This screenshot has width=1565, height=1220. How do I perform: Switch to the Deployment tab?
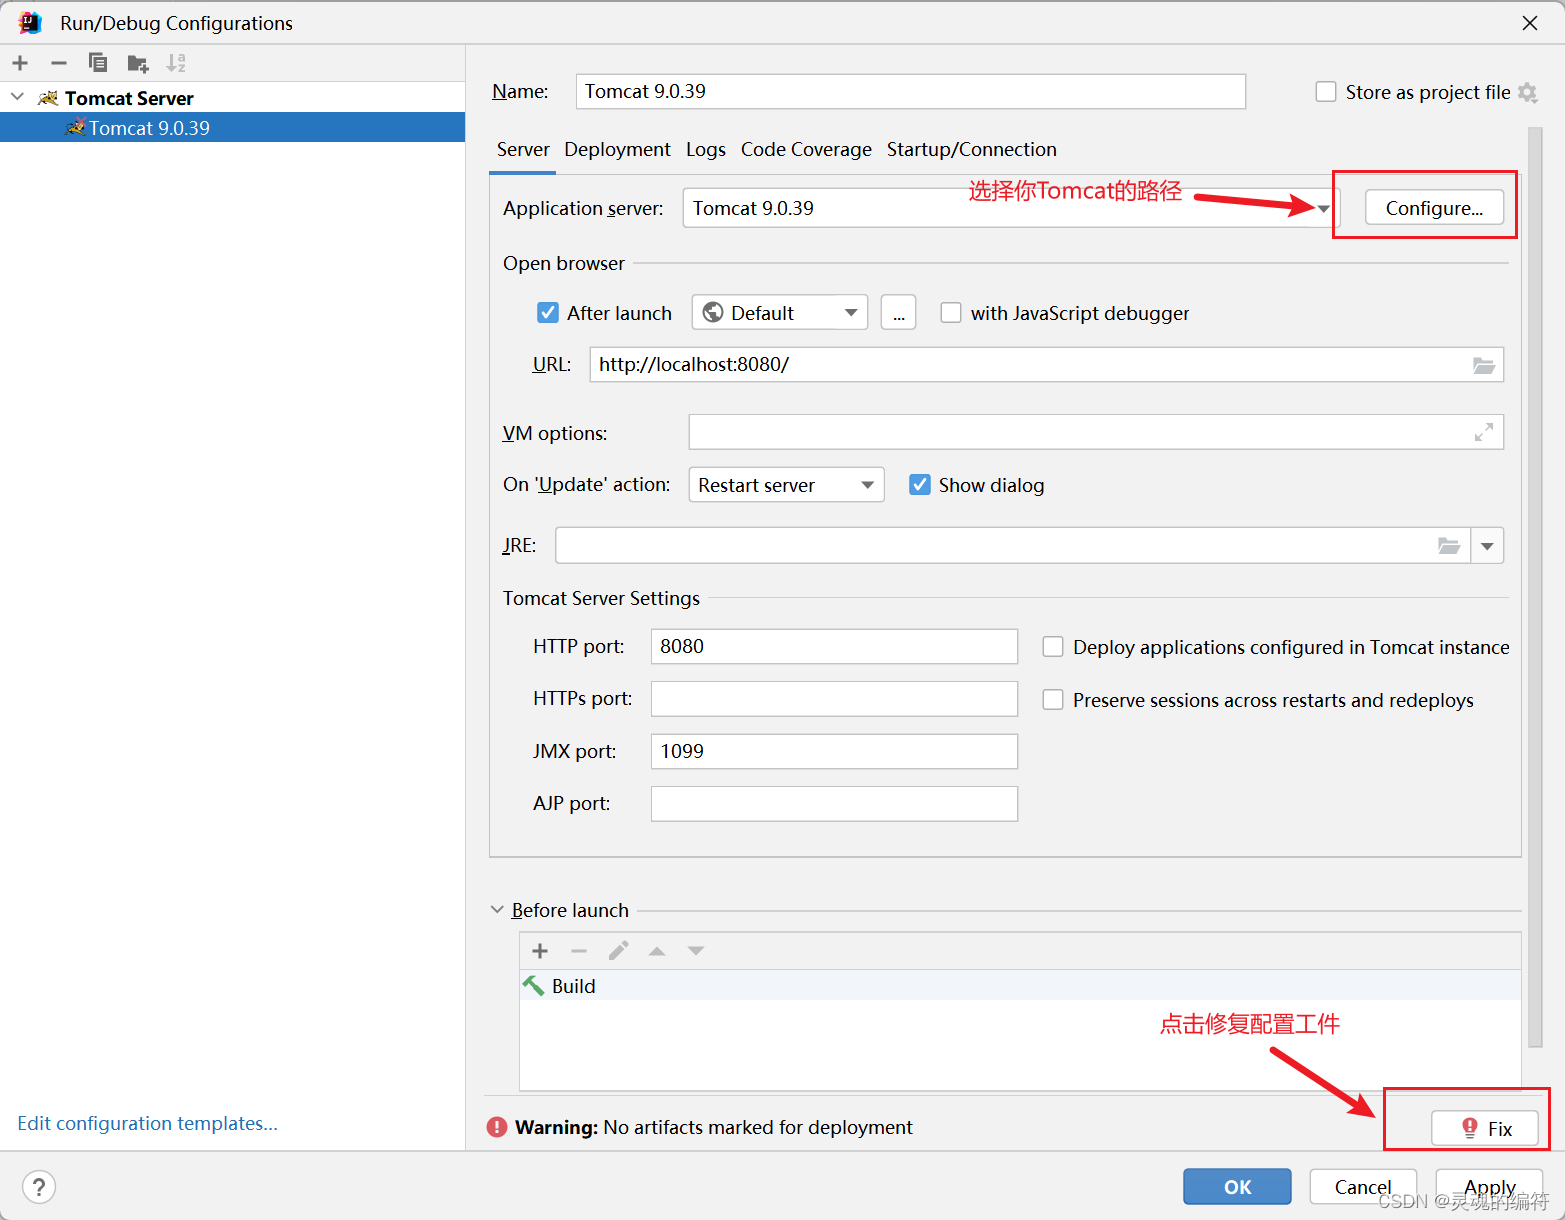(x=617, y=149)
